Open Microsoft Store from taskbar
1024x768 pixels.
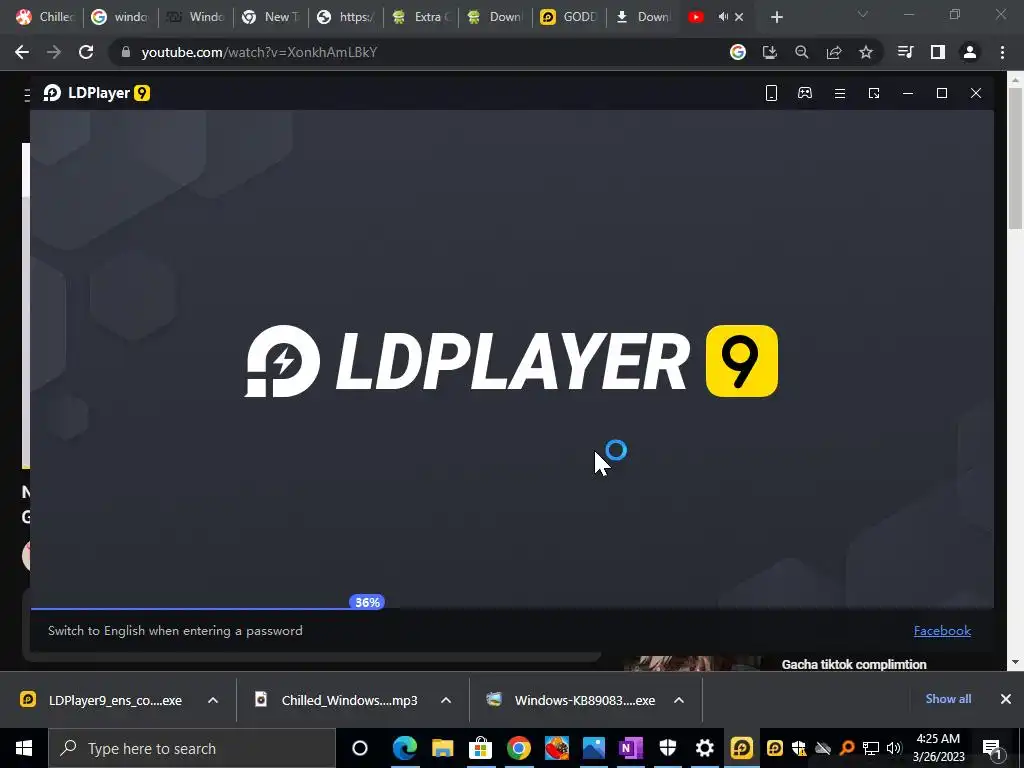coord(480,748)
